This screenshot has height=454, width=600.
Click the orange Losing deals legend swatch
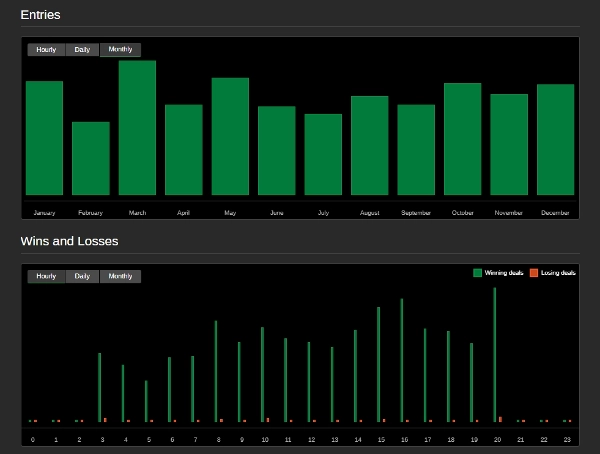tap(534, 272)
